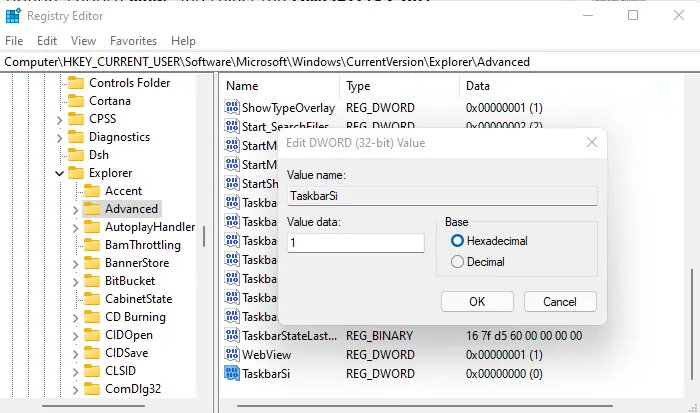Select the WebView value icon
This screenshot has width=700, height=413.
tap(232, 355)
